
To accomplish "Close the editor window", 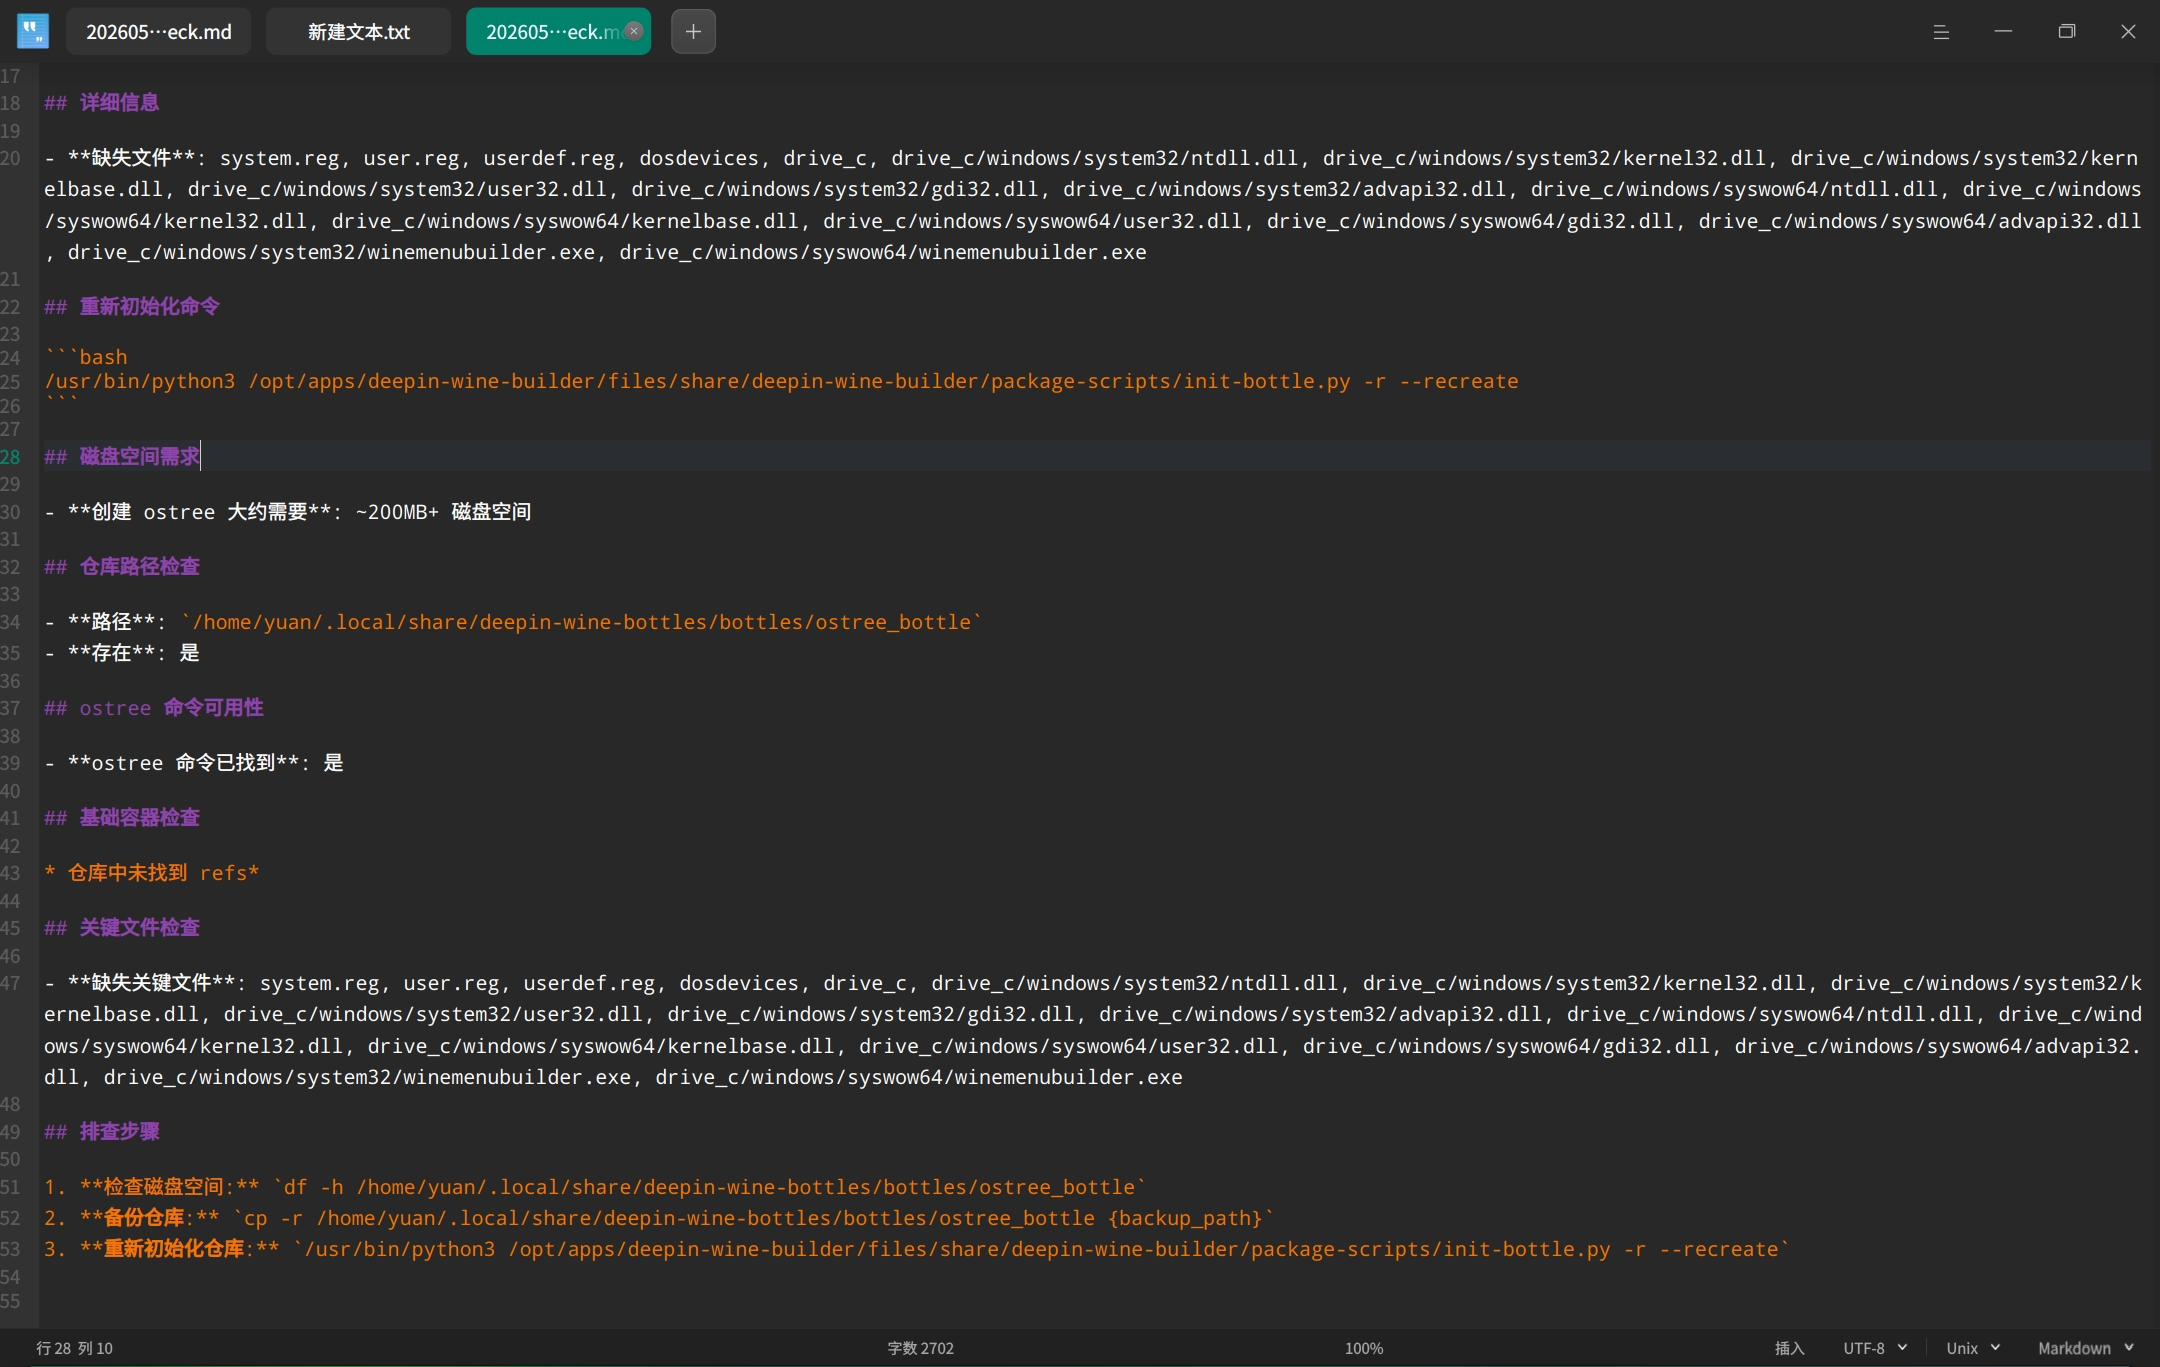I will click(2128, 32).
